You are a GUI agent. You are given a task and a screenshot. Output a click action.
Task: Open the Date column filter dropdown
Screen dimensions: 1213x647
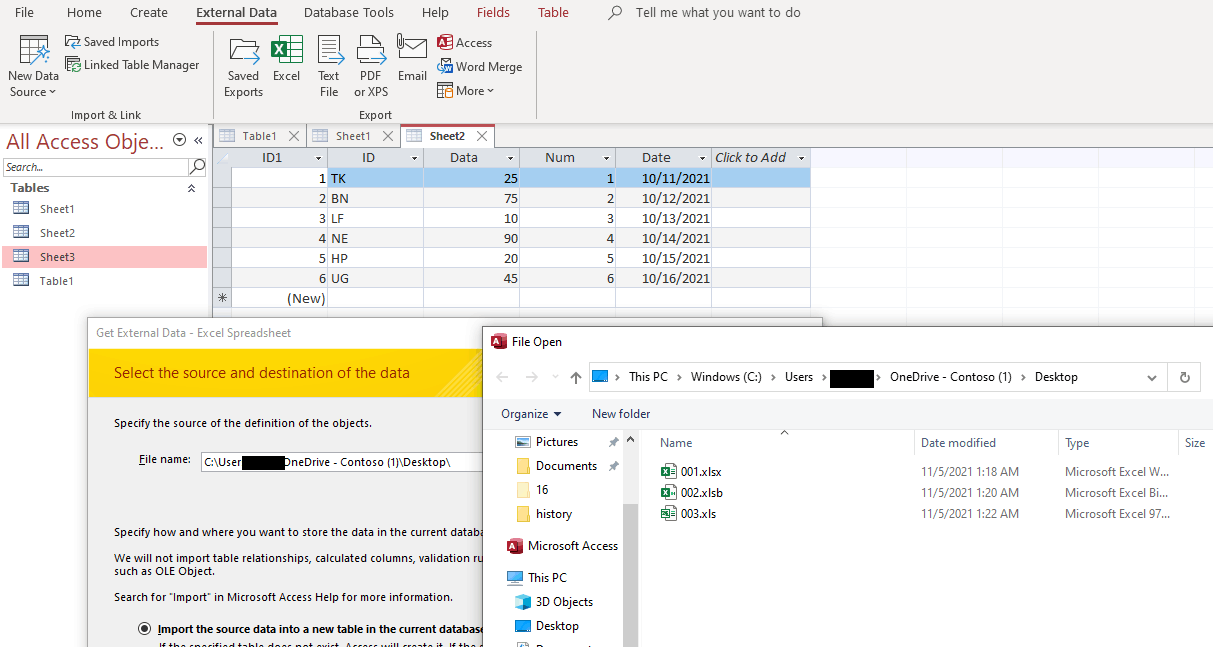pos(702,158)
